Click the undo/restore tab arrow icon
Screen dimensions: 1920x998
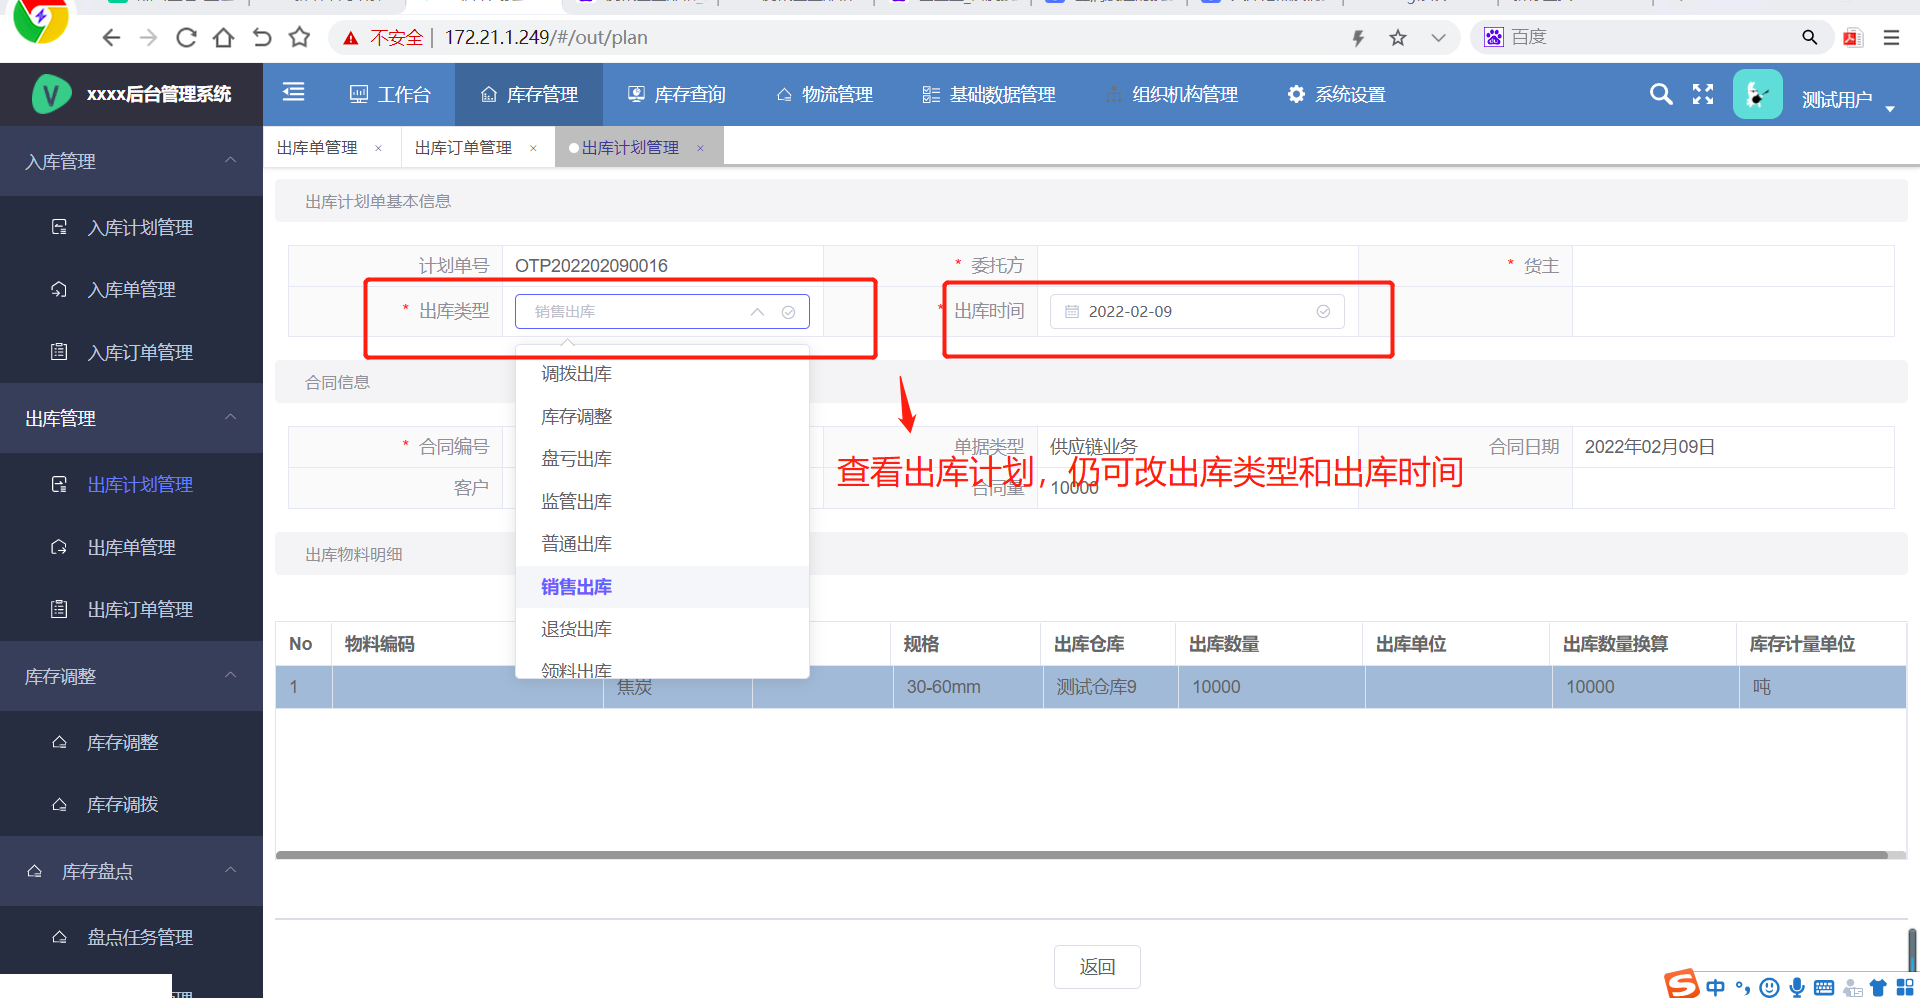262,38
